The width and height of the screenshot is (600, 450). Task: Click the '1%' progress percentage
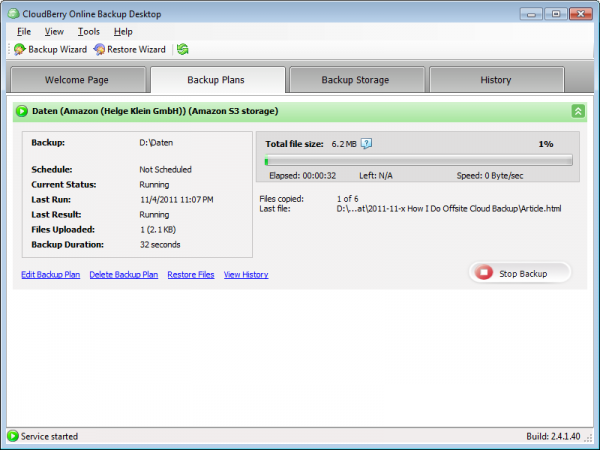(x=546, y=144)
